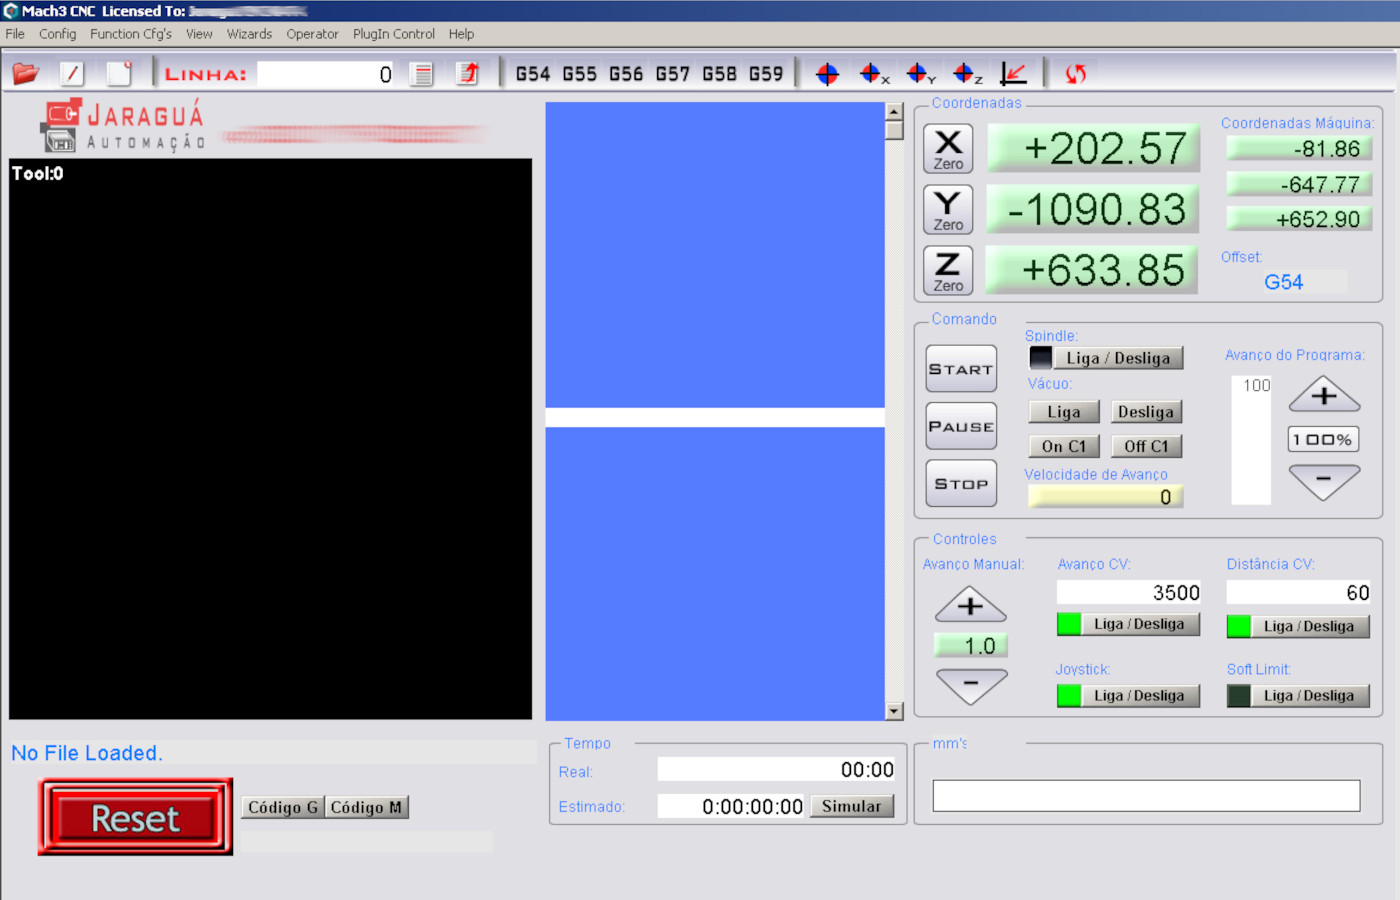Image resolution: width=1400 pixels, height=900 pixels.
Task: Turn vacuum on with Liga button
Action: tap(1064, 412)
